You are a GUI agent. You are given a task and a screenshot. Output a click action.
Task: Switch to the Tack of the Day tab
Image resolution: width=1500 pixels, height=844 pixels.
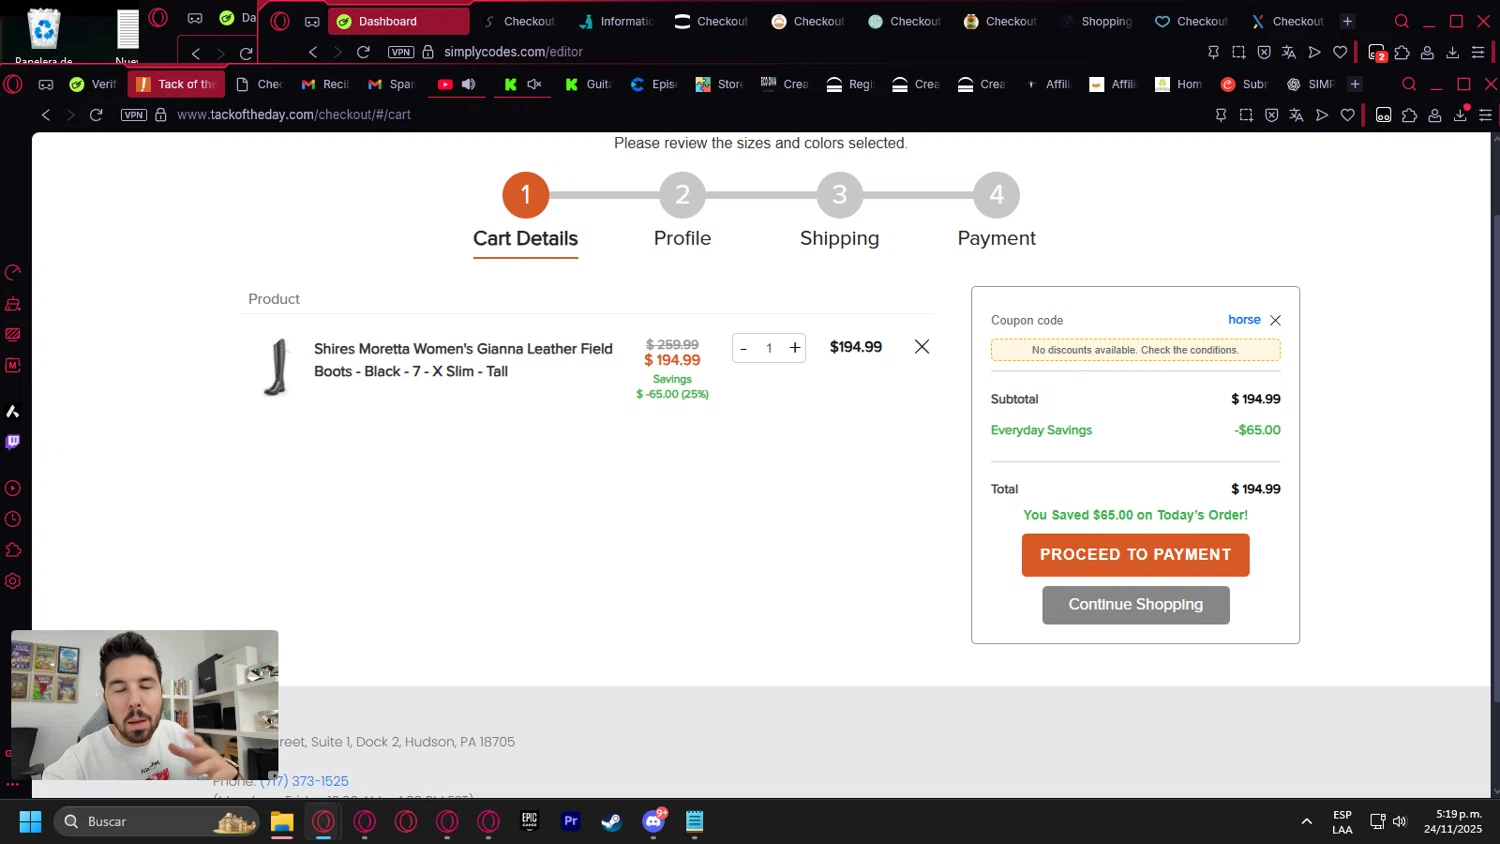tap(176, 84)
